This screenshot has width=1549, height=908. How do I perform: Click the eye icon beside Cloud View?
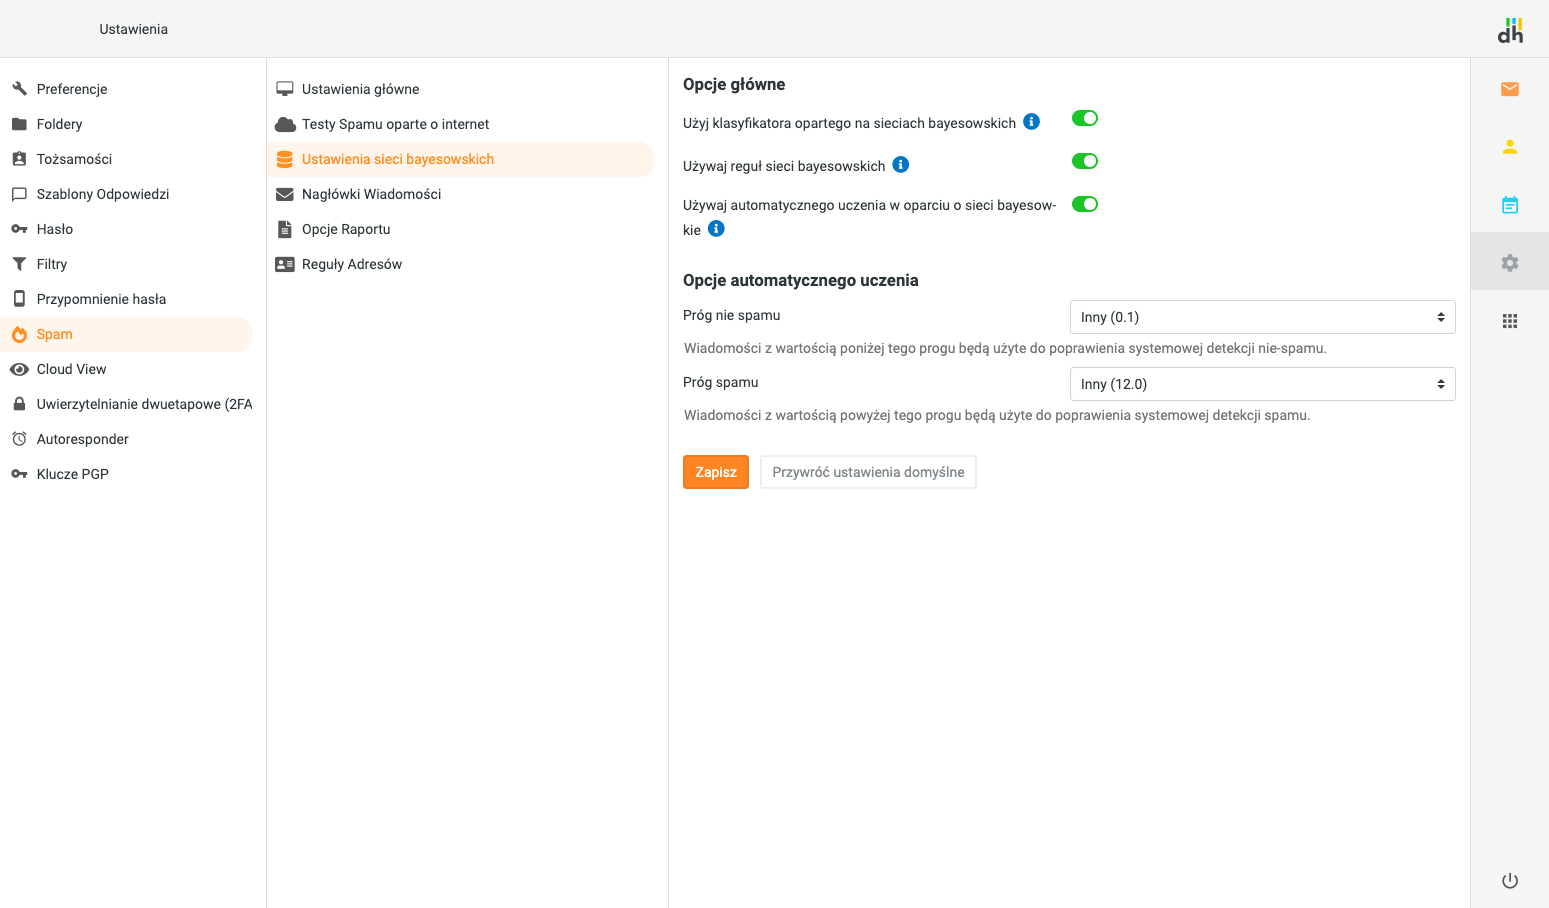[19, 369]
